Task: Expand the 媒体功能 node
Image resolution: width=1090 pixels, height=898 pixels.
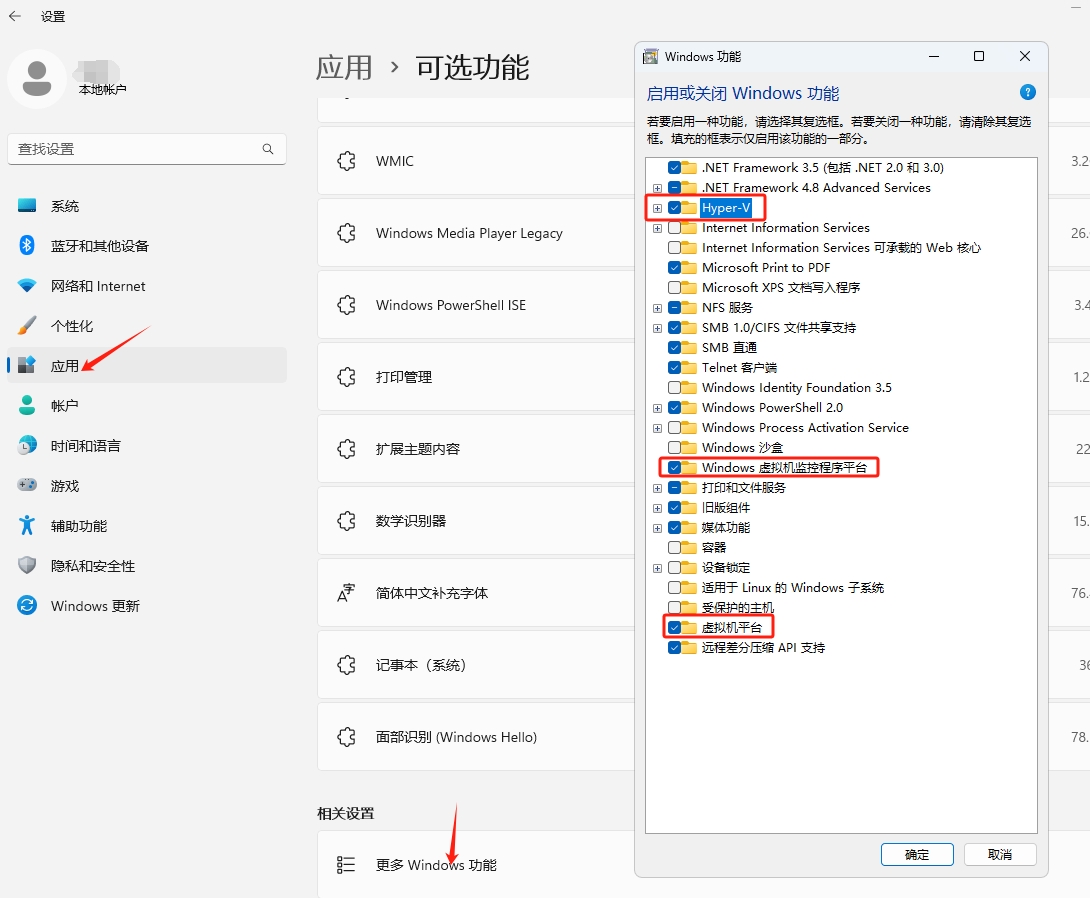Action: tap(657, 528)
